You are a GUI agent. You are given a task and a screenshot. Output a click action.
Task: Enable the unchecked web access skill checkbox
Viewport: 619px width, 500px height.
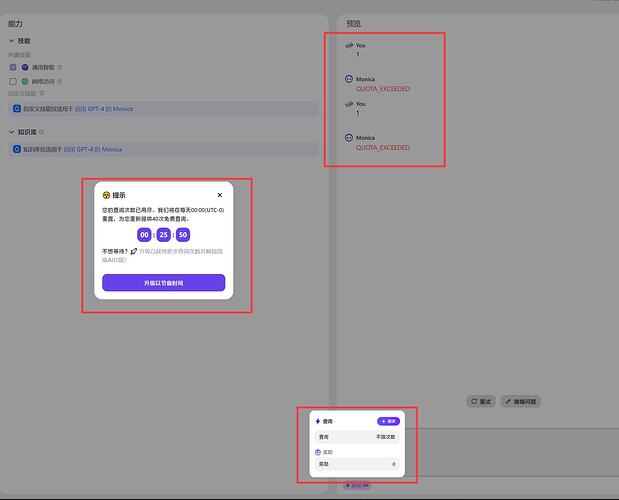(13, 81)
